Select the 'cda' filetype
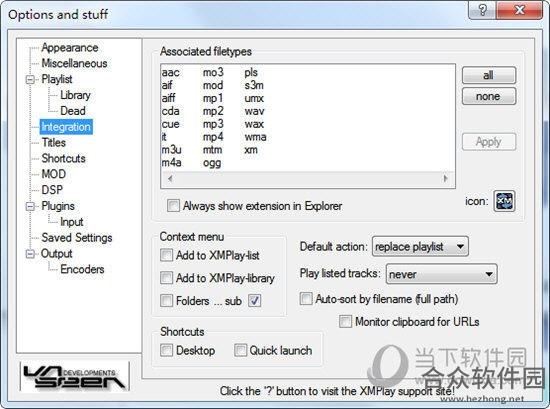Image resolution: width=550 pixels, height=409 pixels. 170,111
